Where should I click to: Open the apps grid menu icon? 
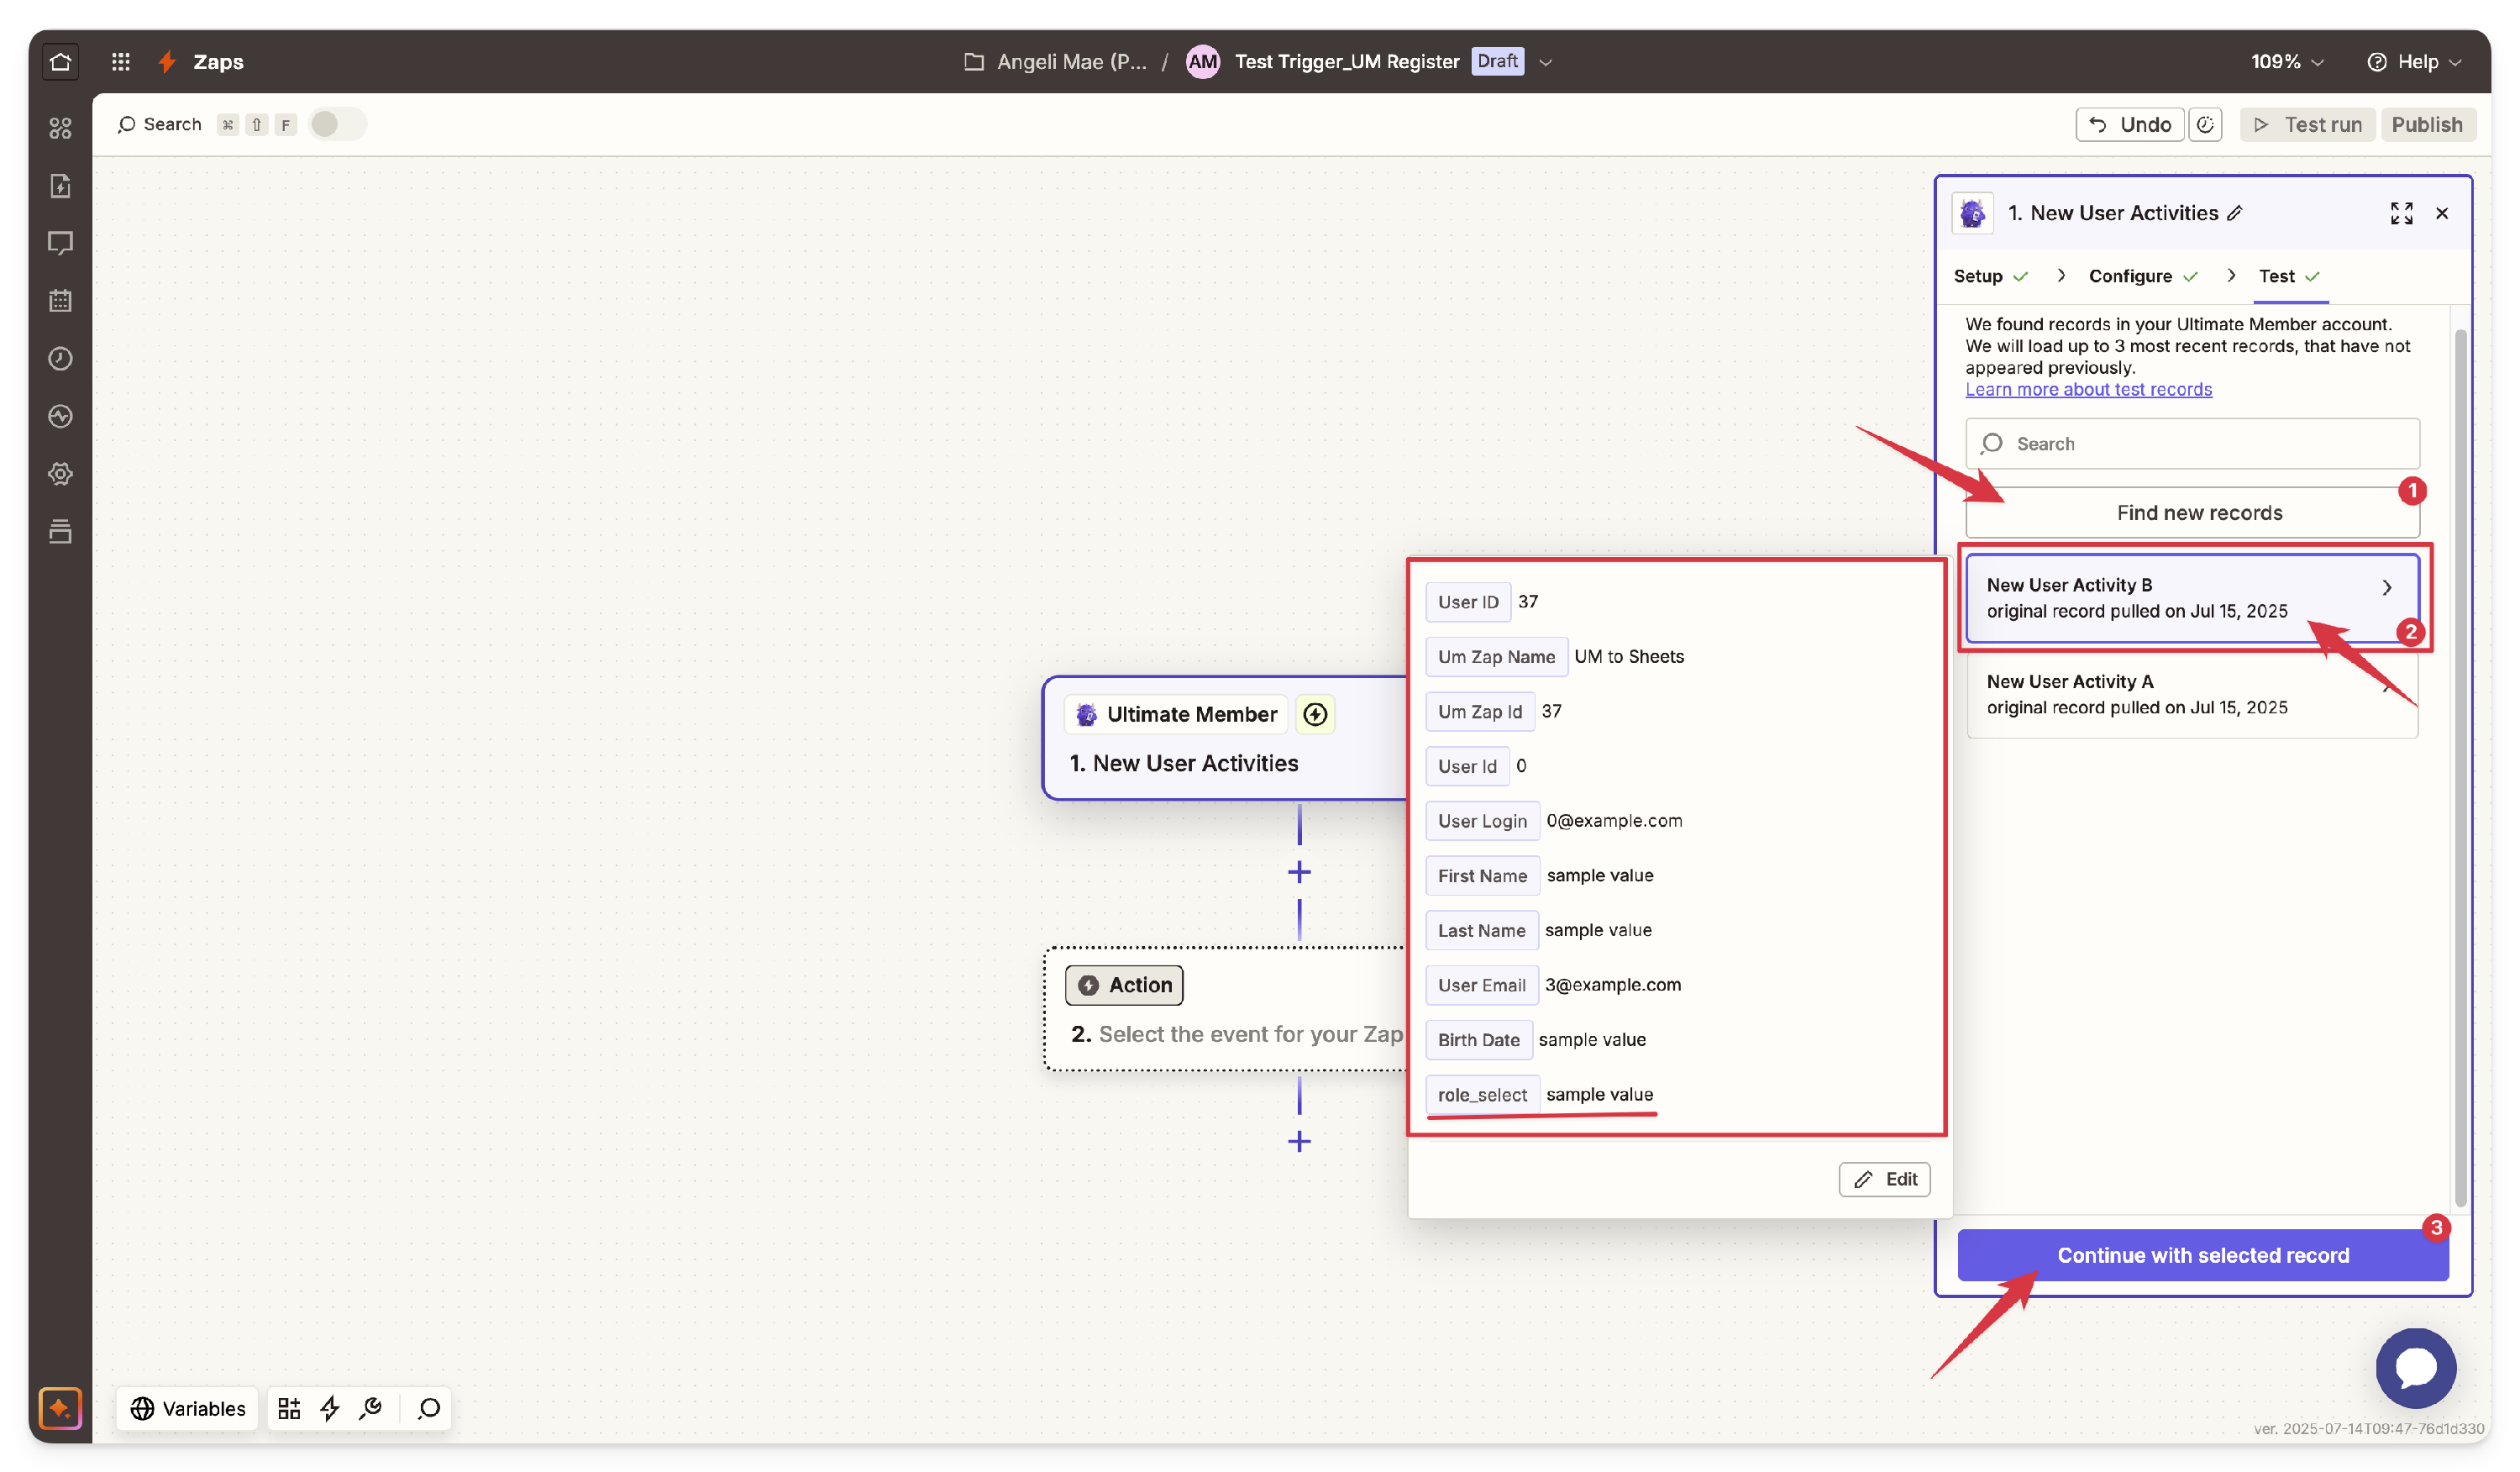click(x=121, y=62)
